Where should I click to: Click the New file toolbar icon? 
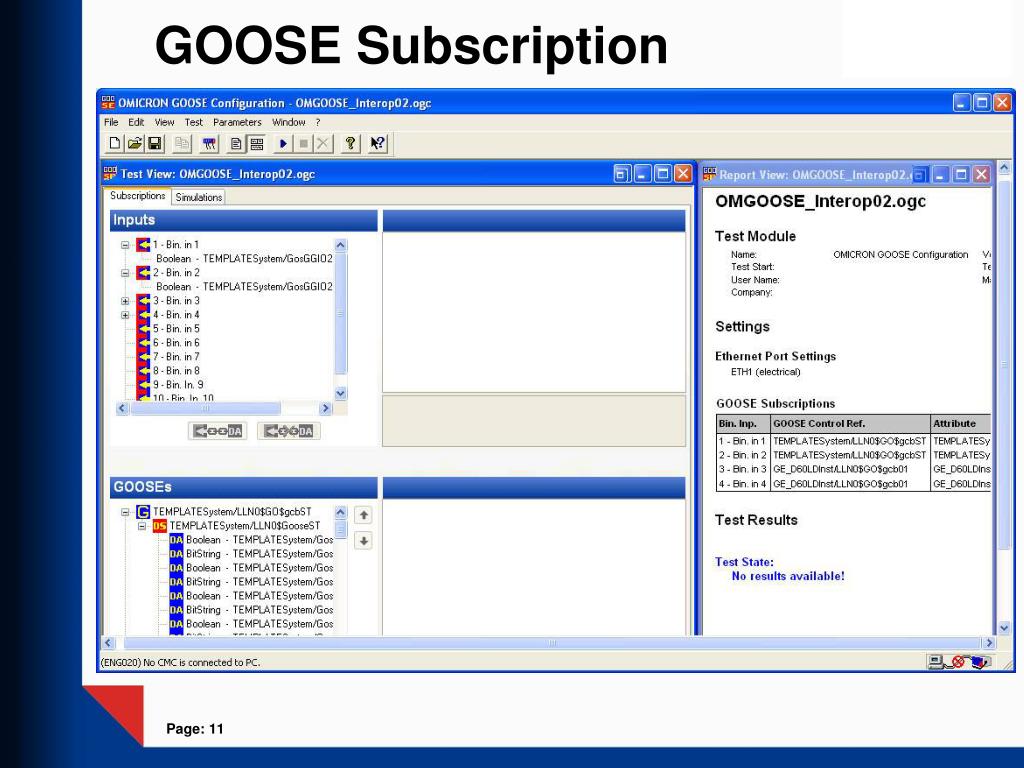(x=115, y=144)
